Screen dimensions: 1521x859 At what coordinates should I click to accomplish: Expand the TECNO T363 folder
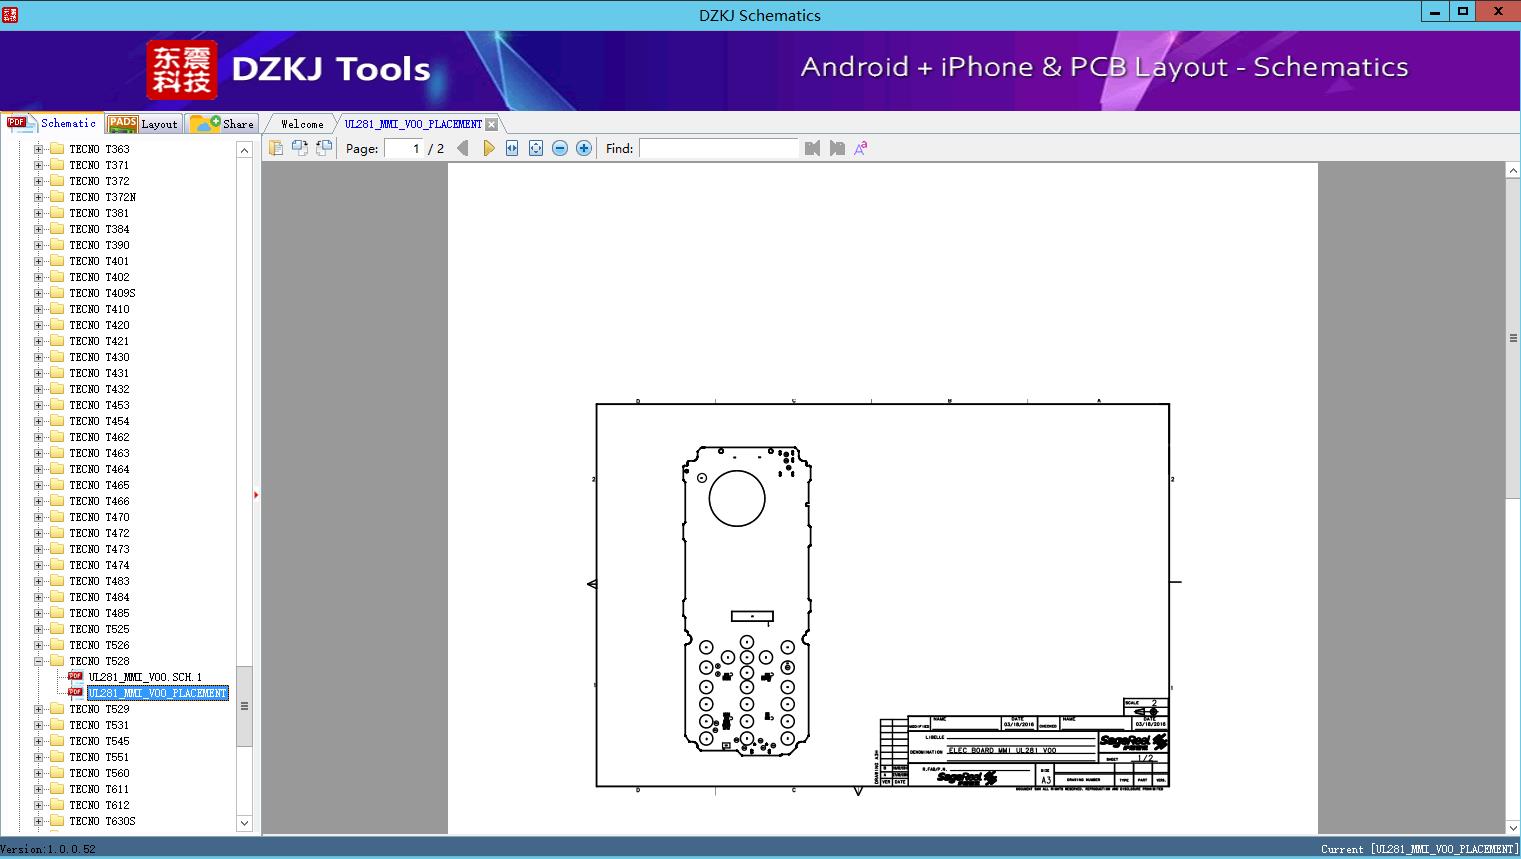(38, 149)
